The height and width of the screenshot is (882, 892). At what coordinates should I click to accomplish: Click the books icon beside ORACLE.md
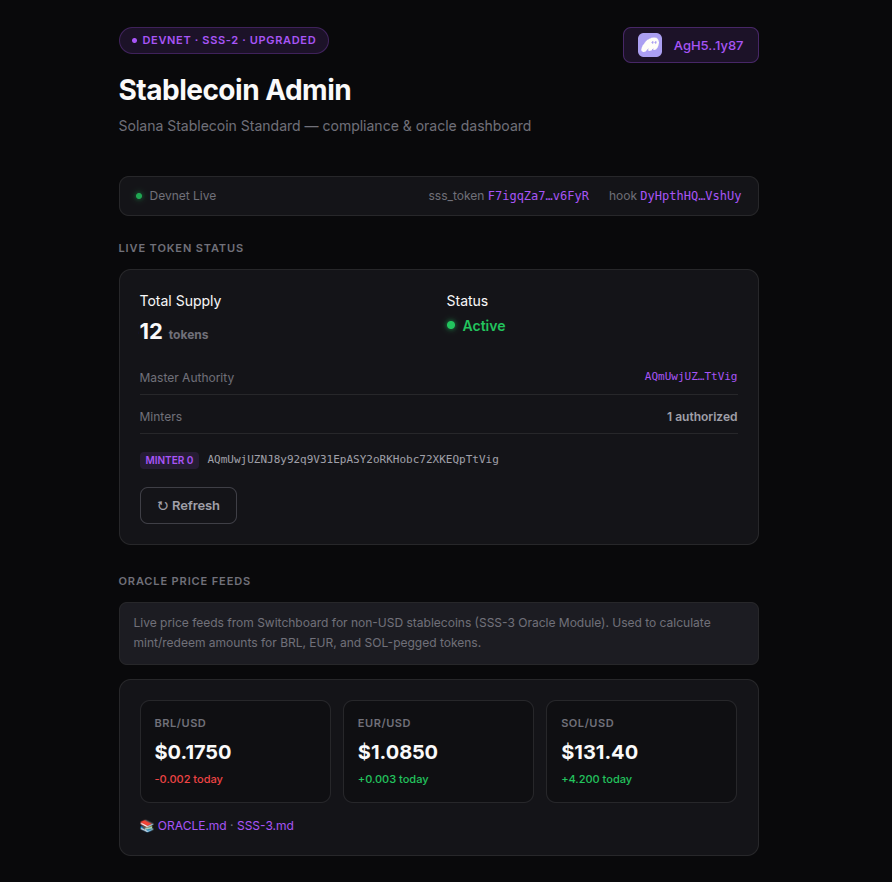[x=147, y=826]
